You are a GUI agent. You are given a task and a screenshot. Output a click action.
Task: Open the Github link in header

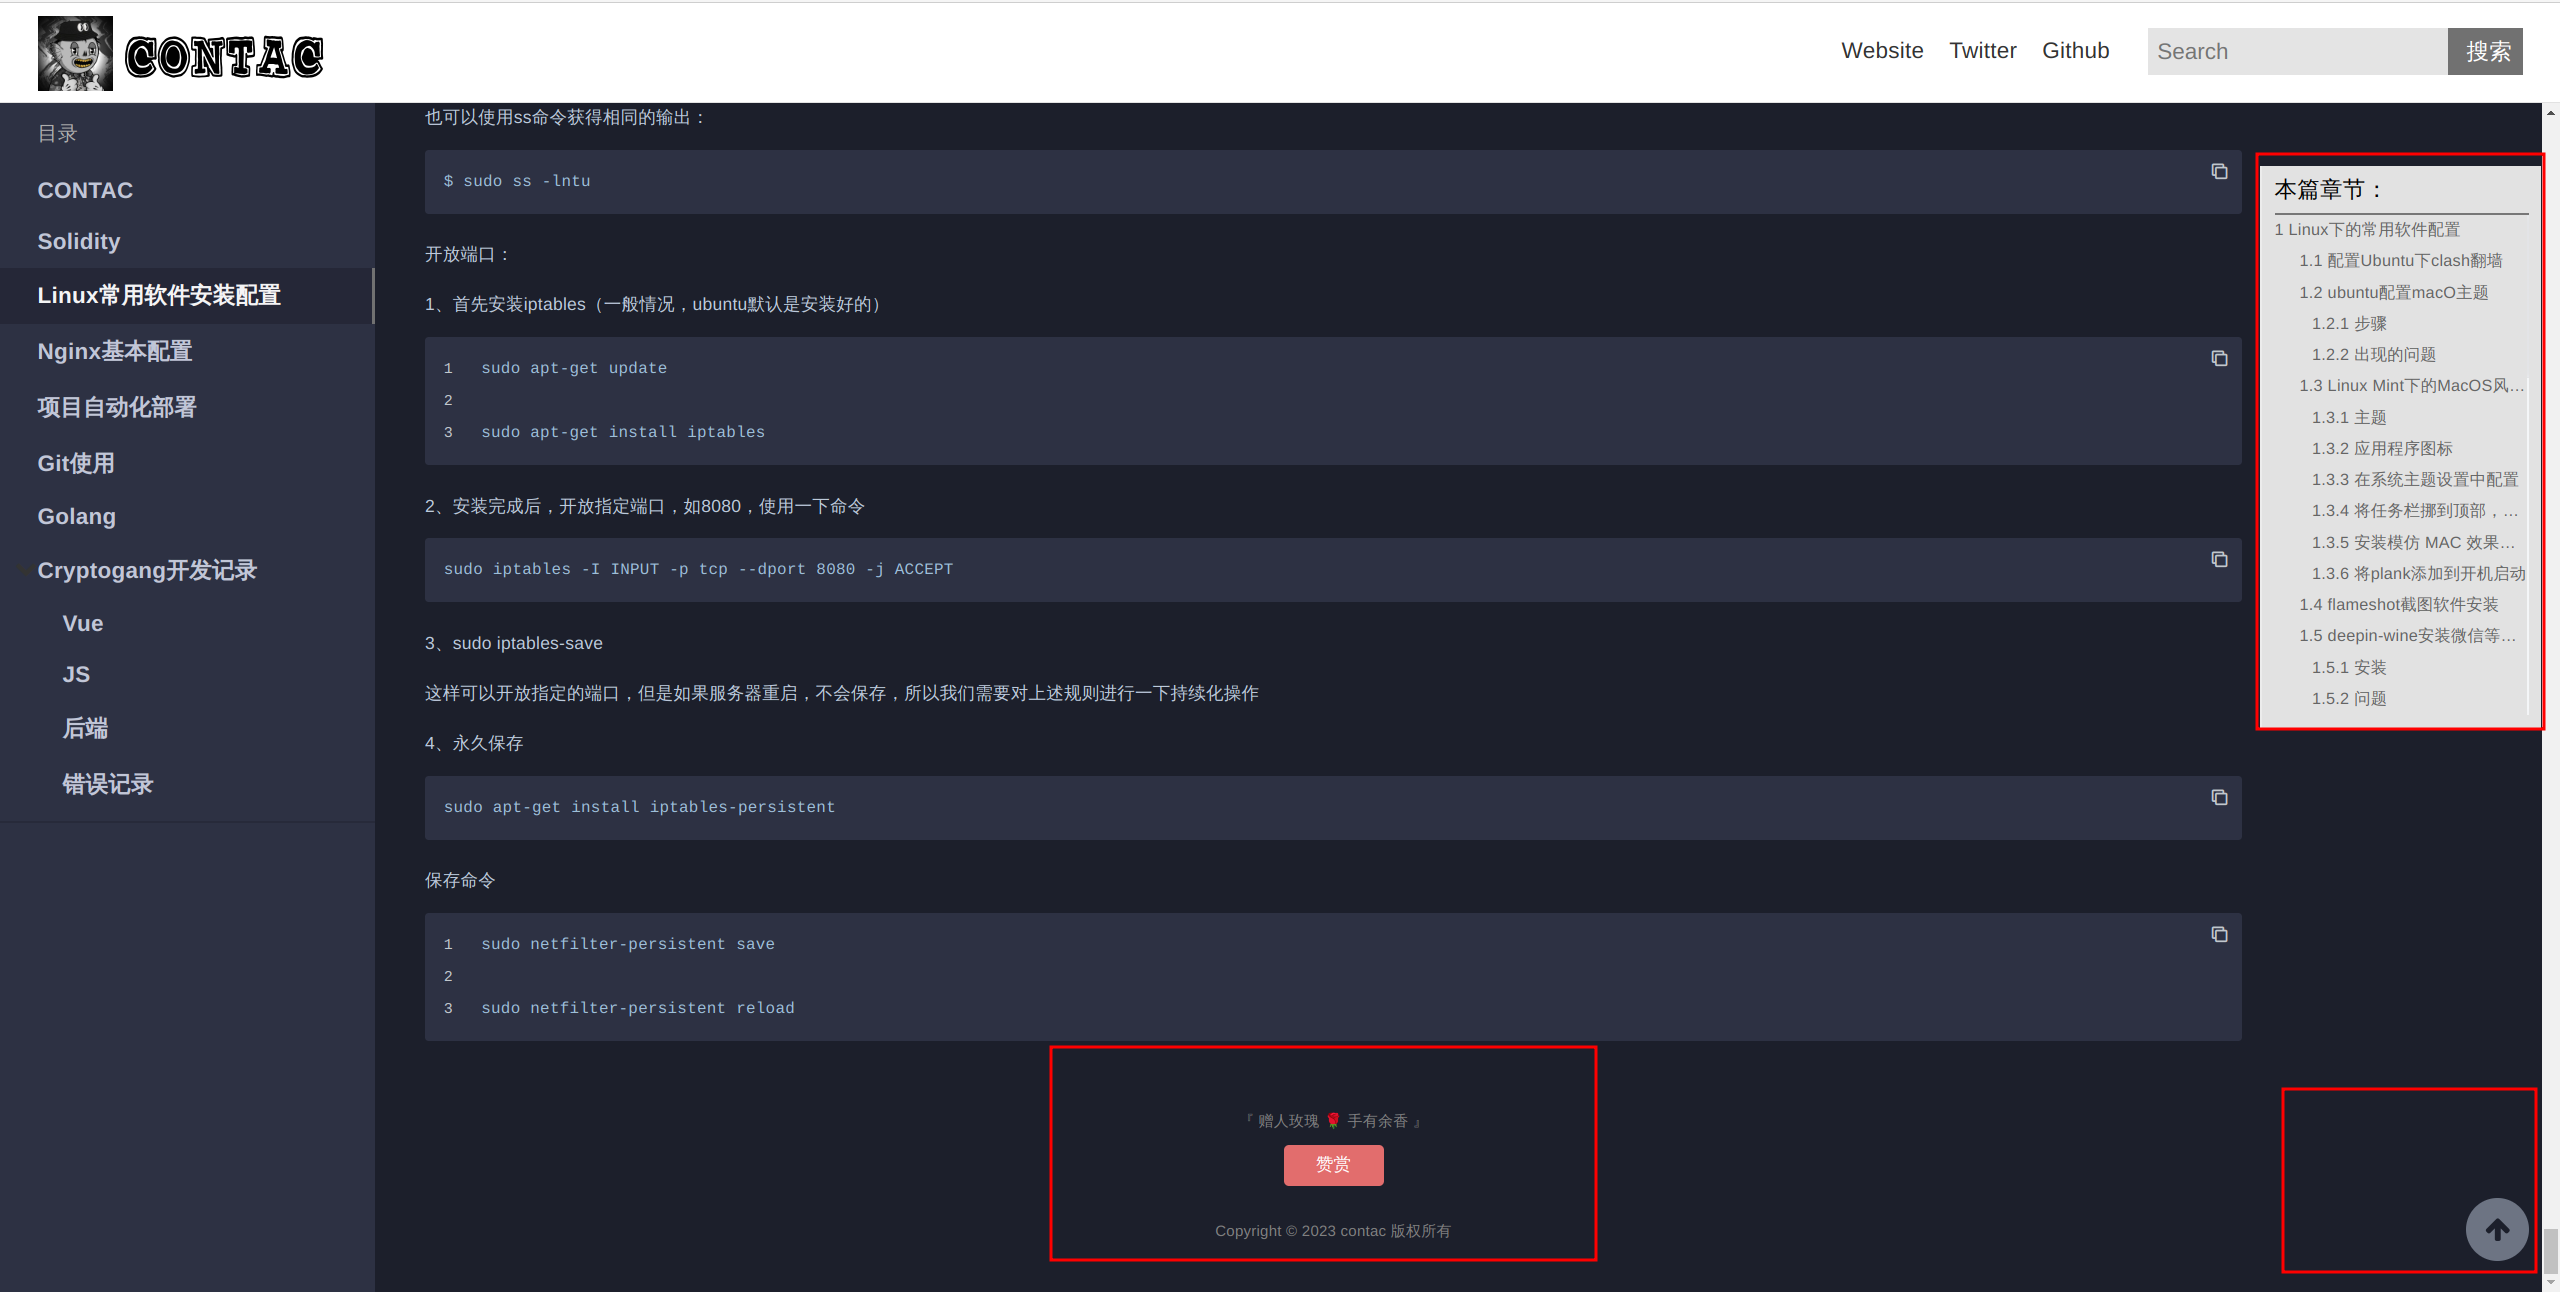pos(2075,51)
